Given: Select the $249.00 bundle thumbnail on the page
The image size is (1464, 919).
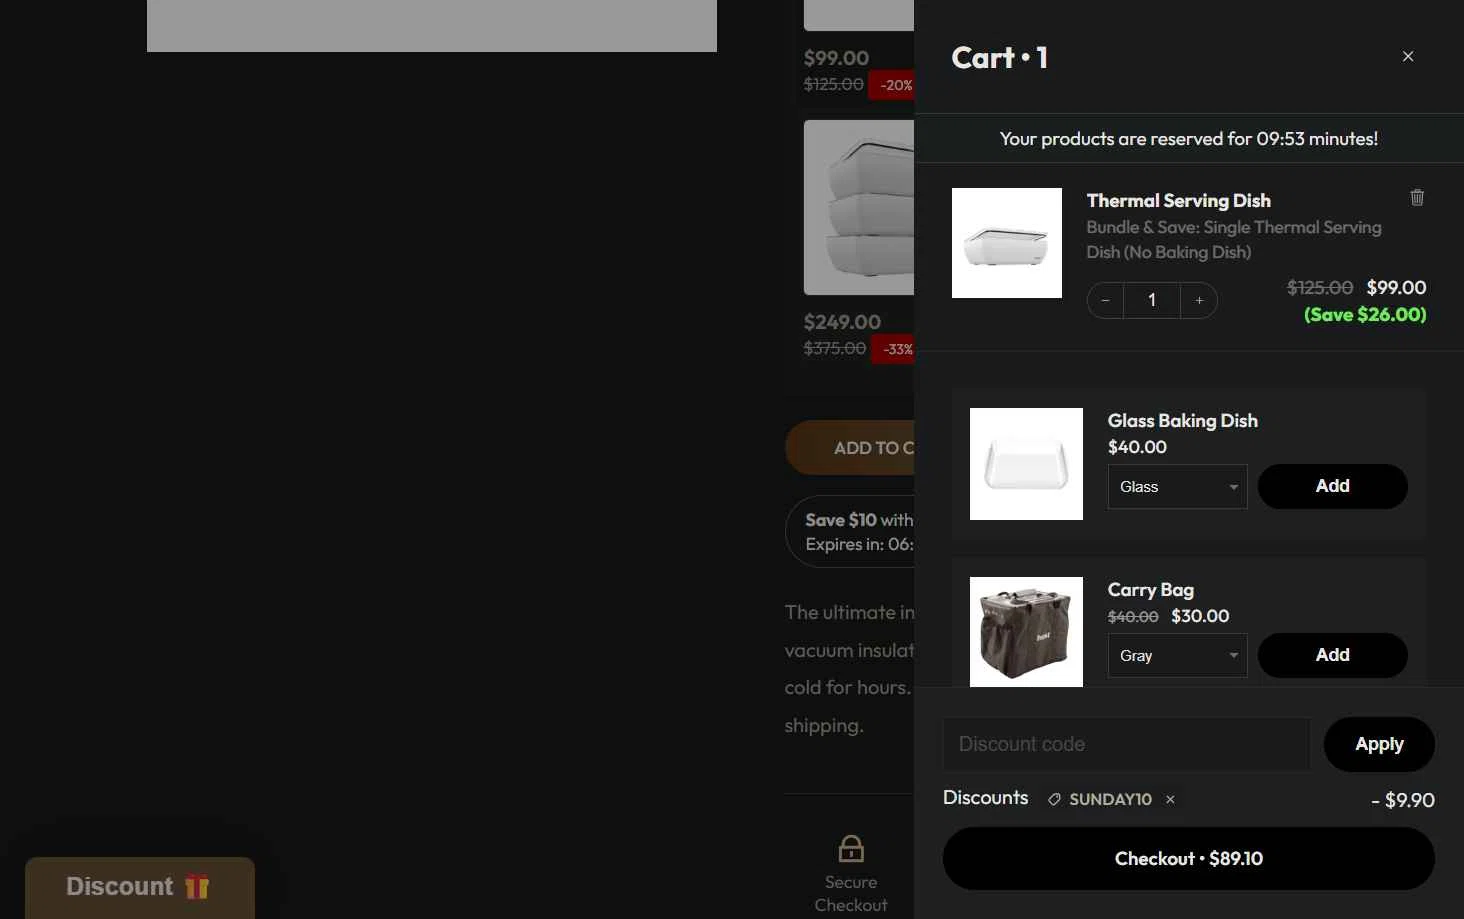Looking at the screenshot, I should (x=859, y=208).
